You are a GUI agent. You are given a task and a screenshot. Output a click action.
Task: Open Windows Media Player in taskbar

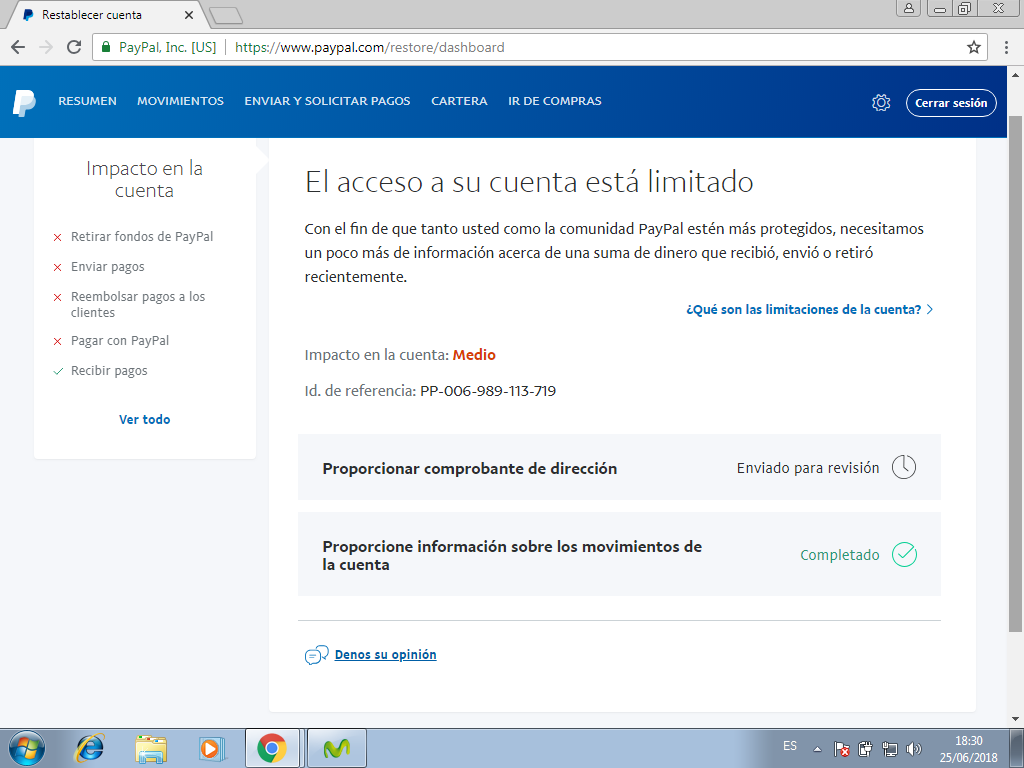212,748
